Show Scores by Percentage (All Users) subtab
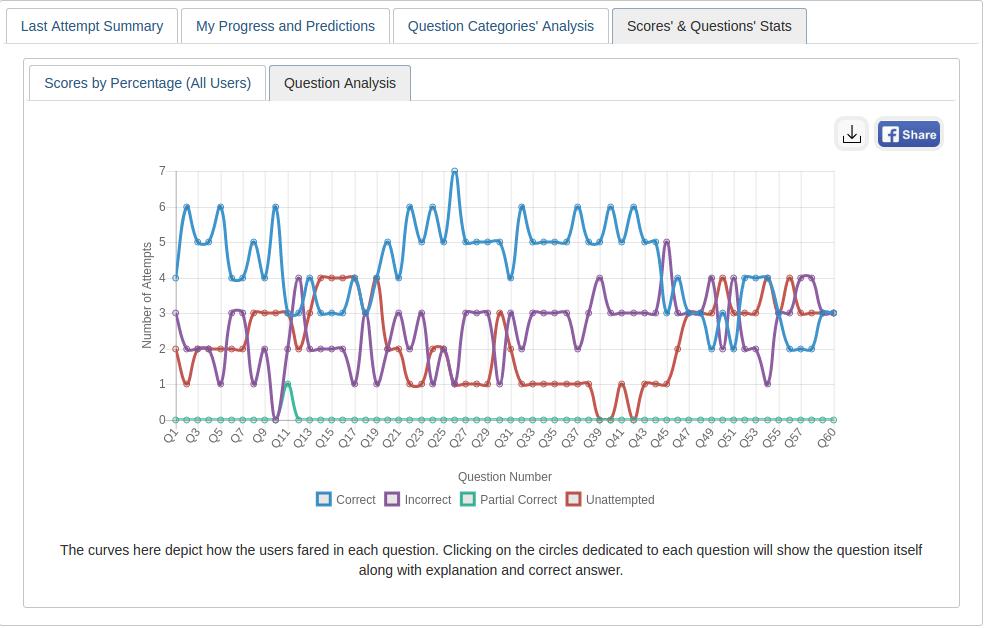 click(147, 83)
